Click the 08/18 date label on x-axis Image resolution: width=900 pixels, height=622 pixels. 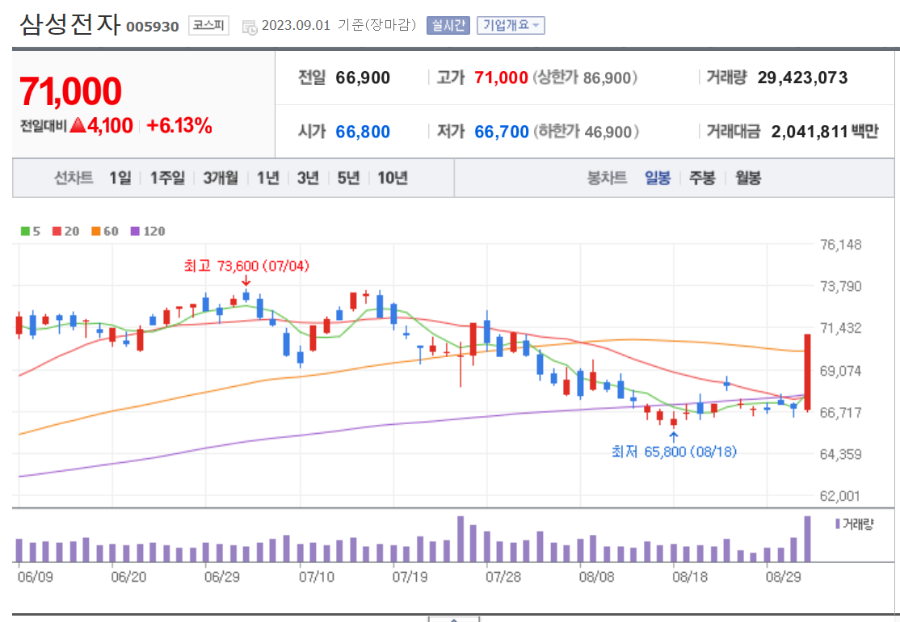click(x=690, y=577)
